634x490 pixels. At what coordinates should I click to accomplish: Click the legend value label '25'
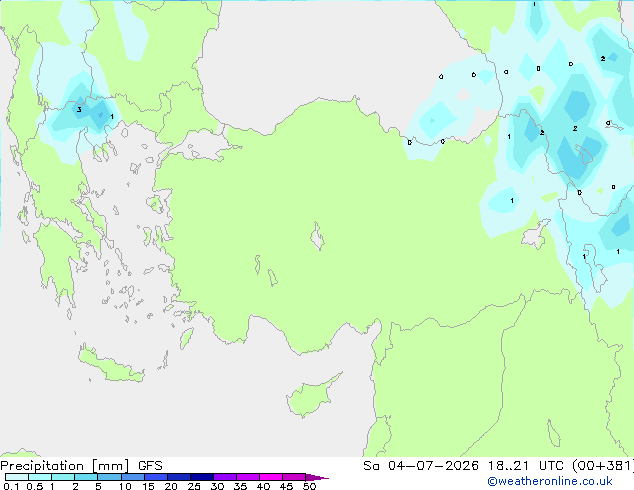click(194, 486)
